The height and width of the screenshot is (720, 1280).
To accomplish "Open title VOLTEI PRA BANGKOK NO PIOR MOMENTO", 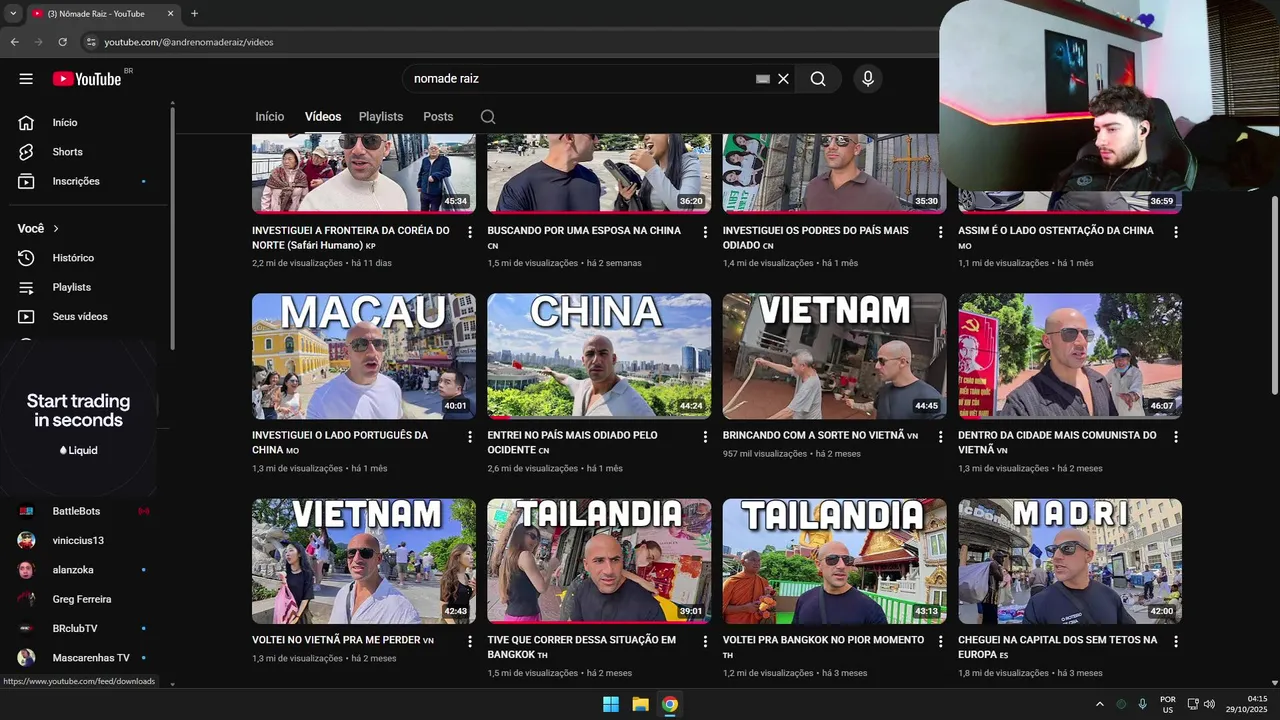I will click(823, 647).
